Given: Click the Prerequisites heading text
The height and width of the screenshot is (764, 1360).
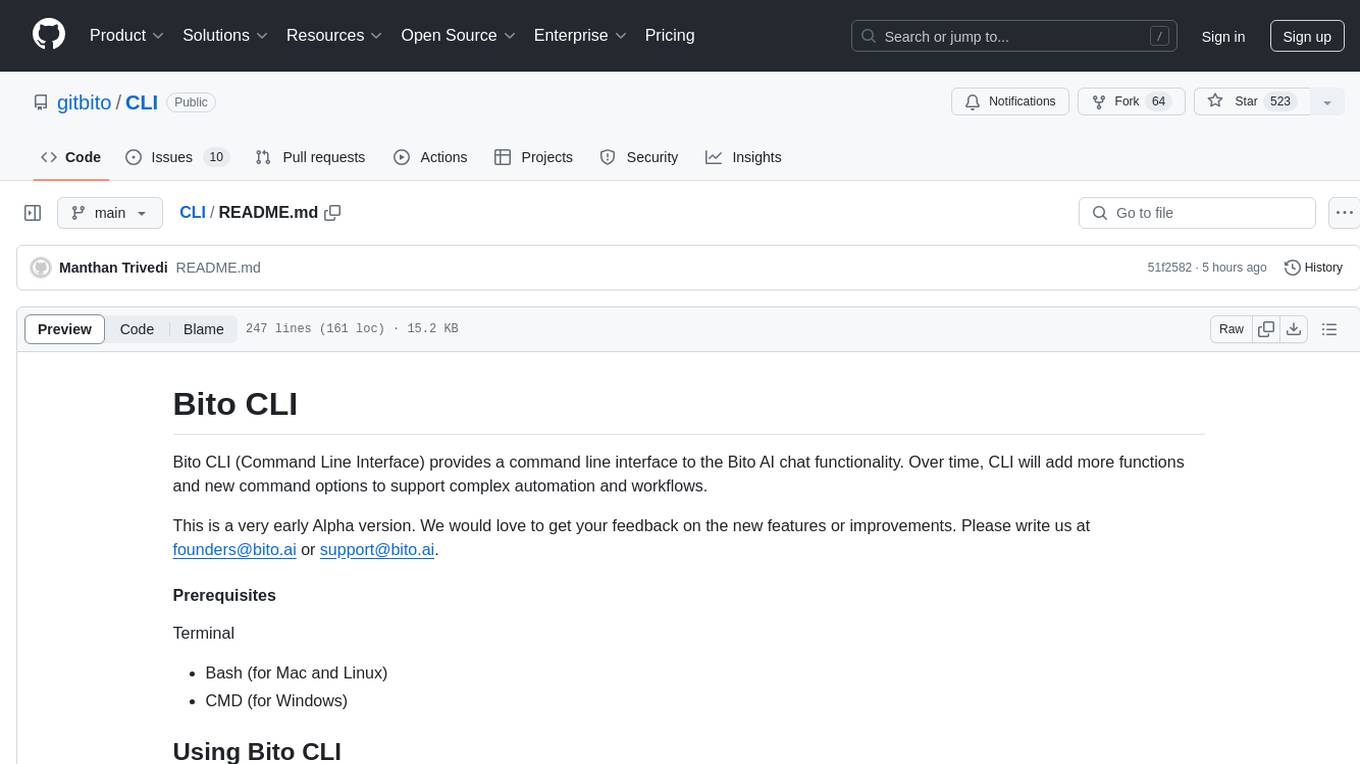Looking at the screenshot, I should pos(224,595).
